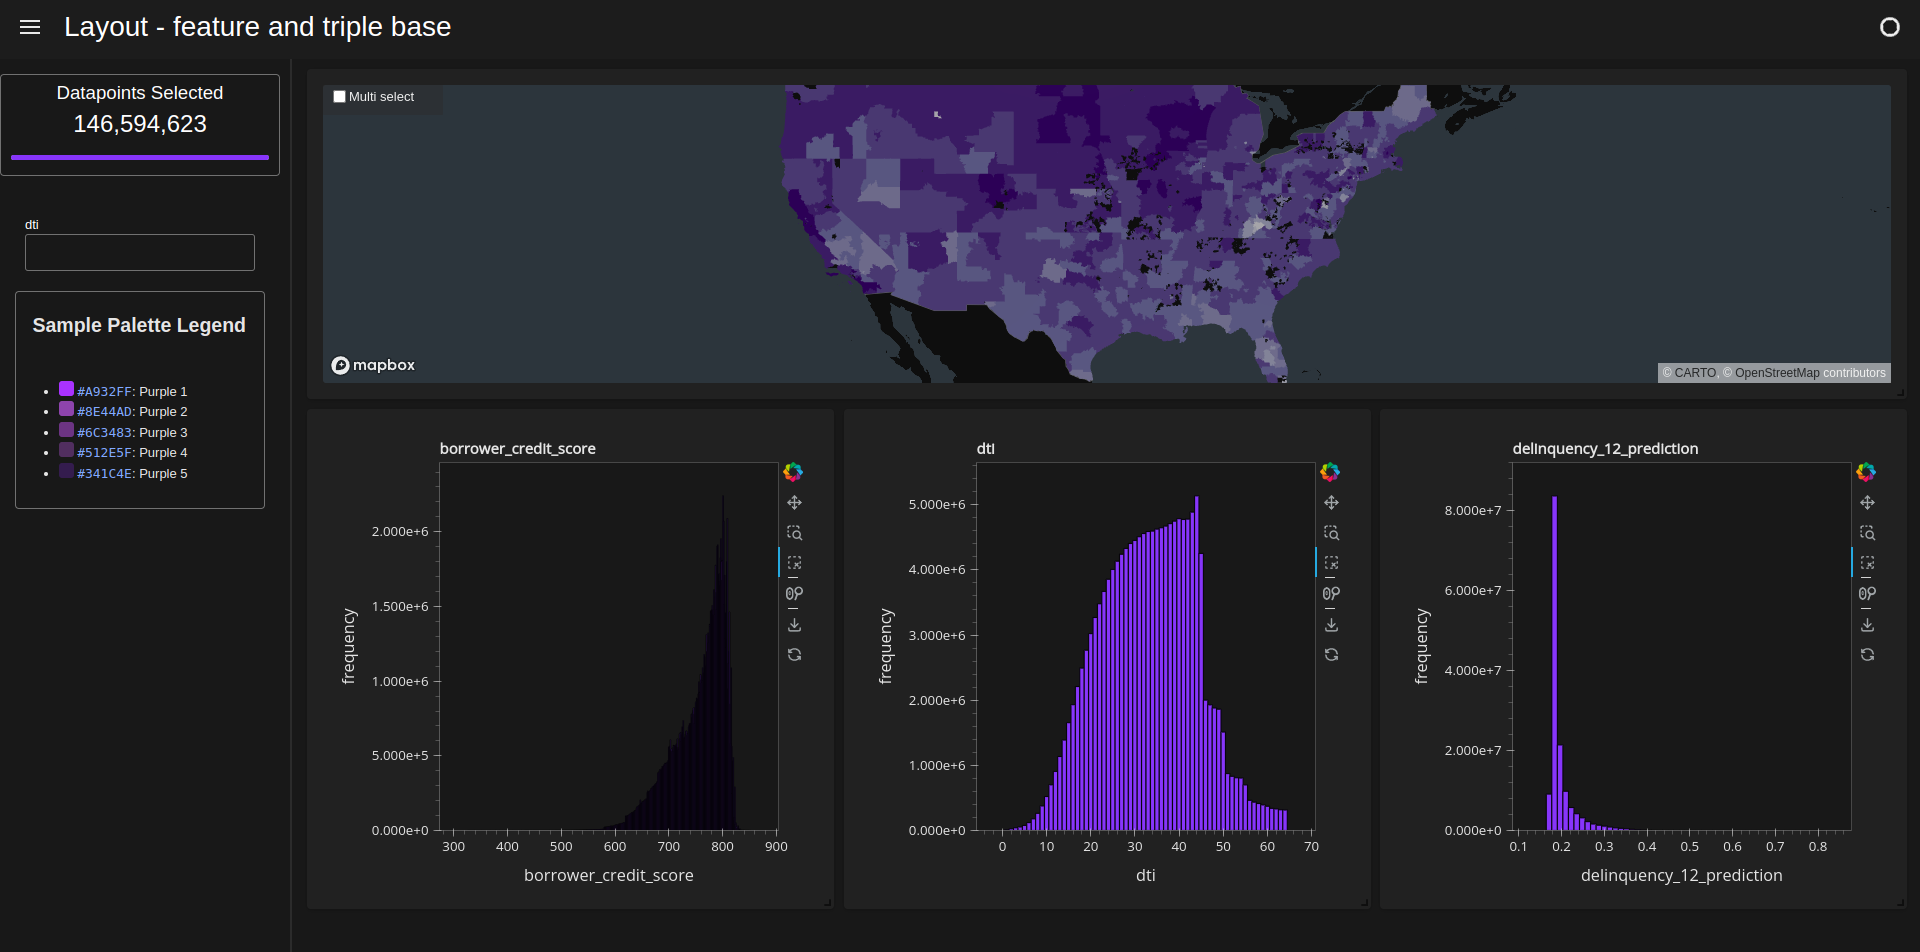Save the dti chart as image
The height and width of the screenshot is (952, 1920).
pos(1331,624)
